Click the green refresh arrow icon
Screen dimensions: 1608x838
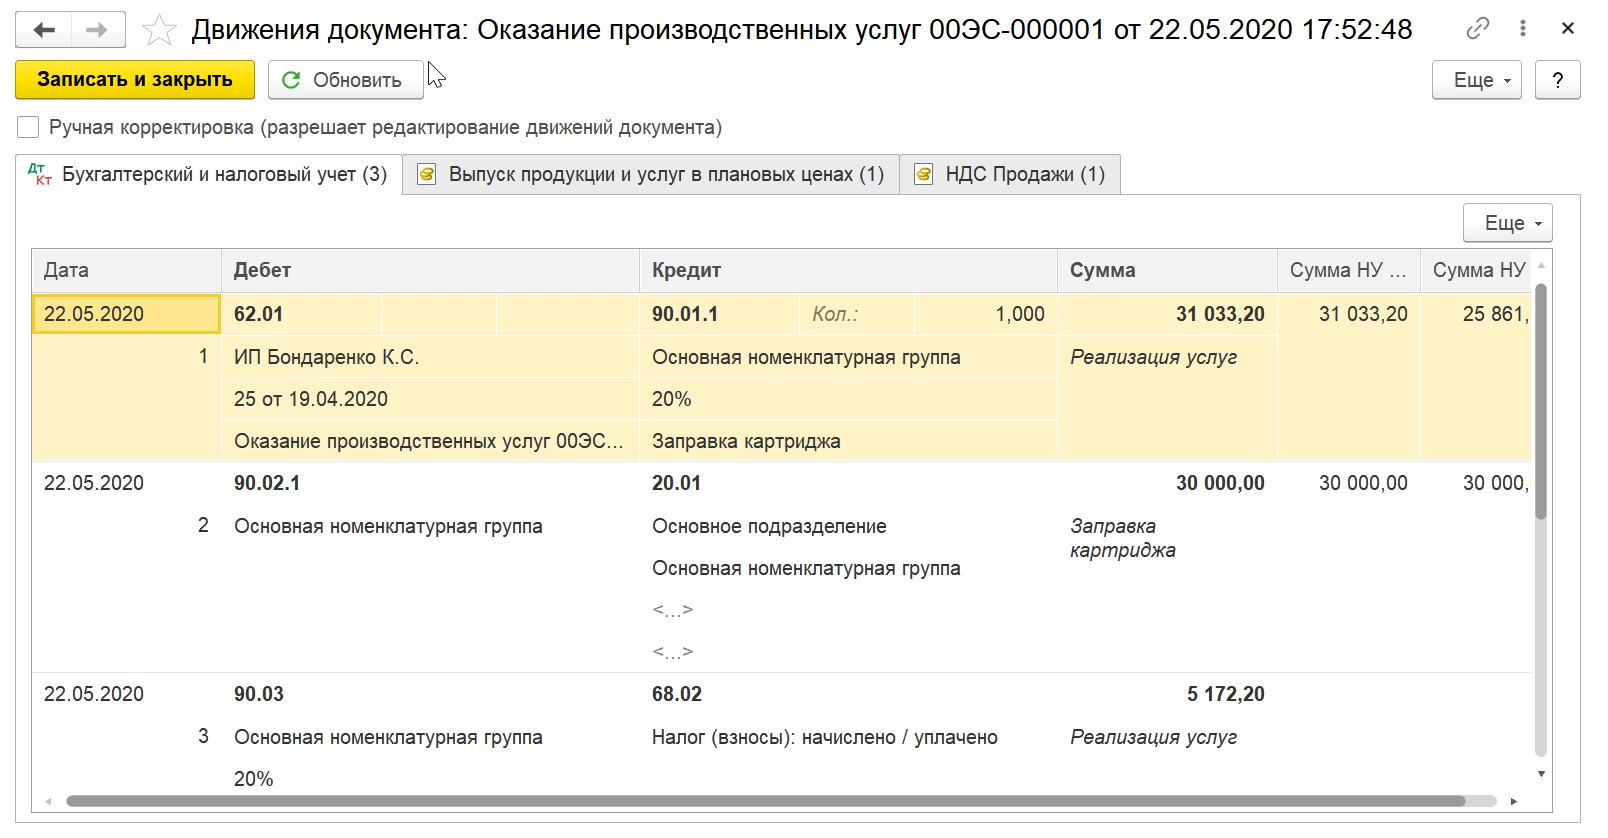coord(291,80)
